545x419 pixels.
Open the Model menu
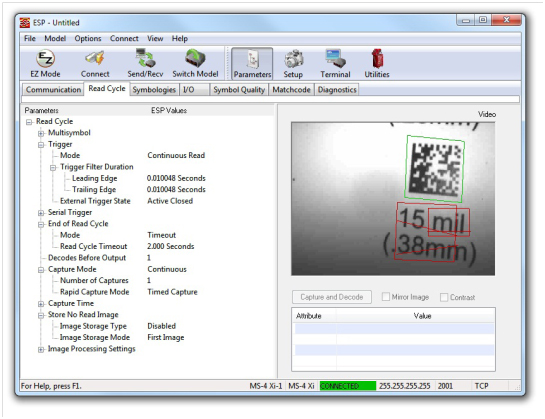pyautogui.click(x=55, y=39)
